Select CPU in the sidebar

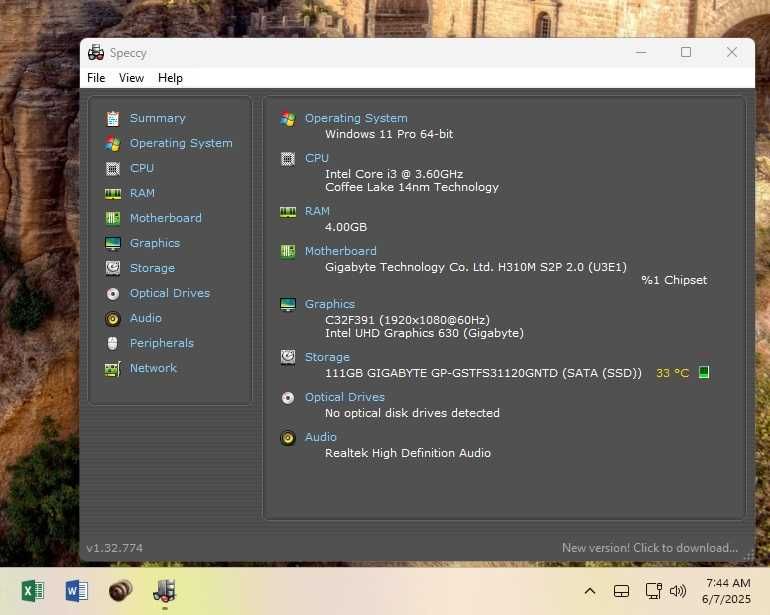pos(142,168)
